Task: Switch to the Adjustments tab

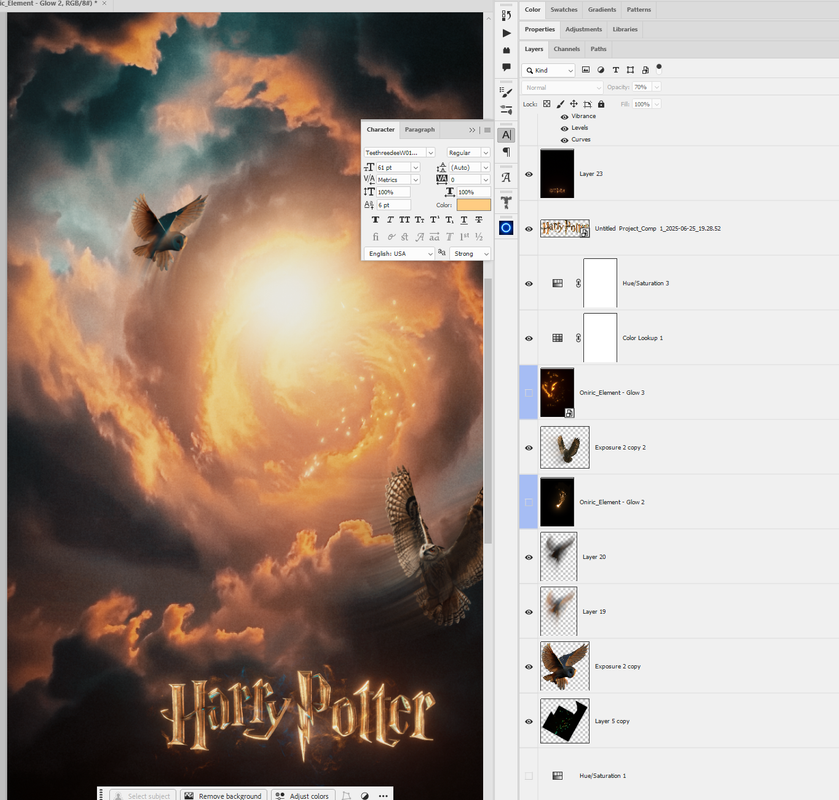Action: click(584, 29)
